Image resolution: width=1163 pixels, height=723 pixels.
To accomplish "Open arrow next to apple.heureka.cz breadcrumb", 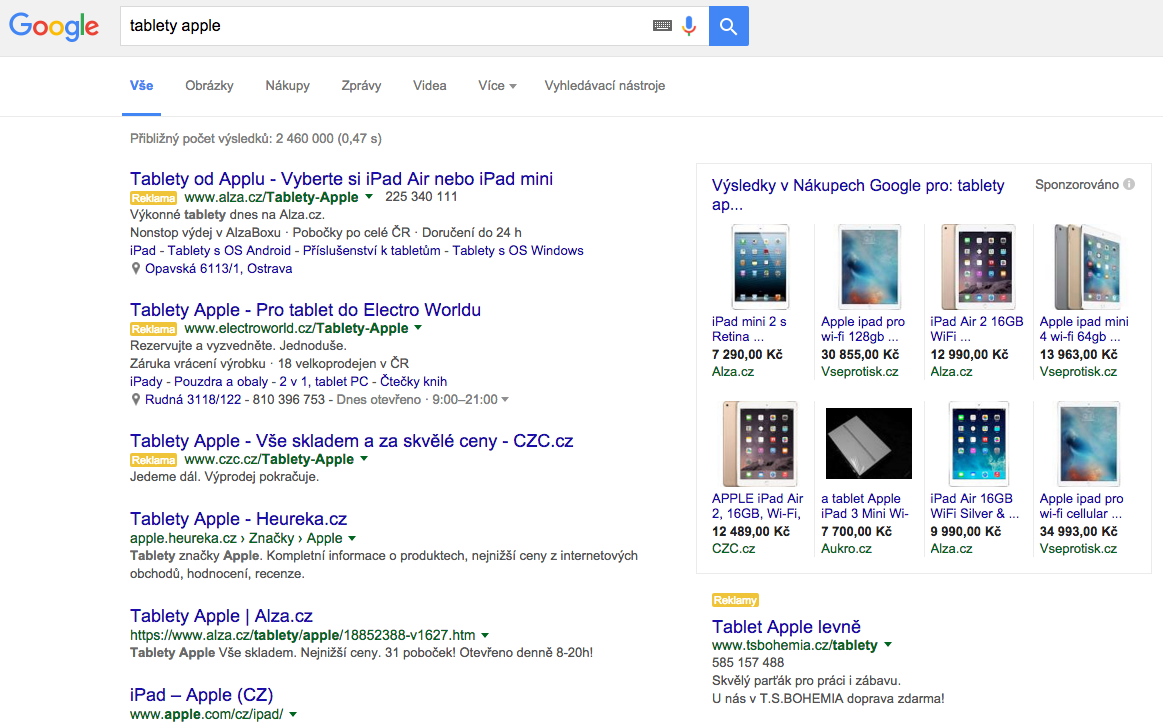I will pos(352,538).
